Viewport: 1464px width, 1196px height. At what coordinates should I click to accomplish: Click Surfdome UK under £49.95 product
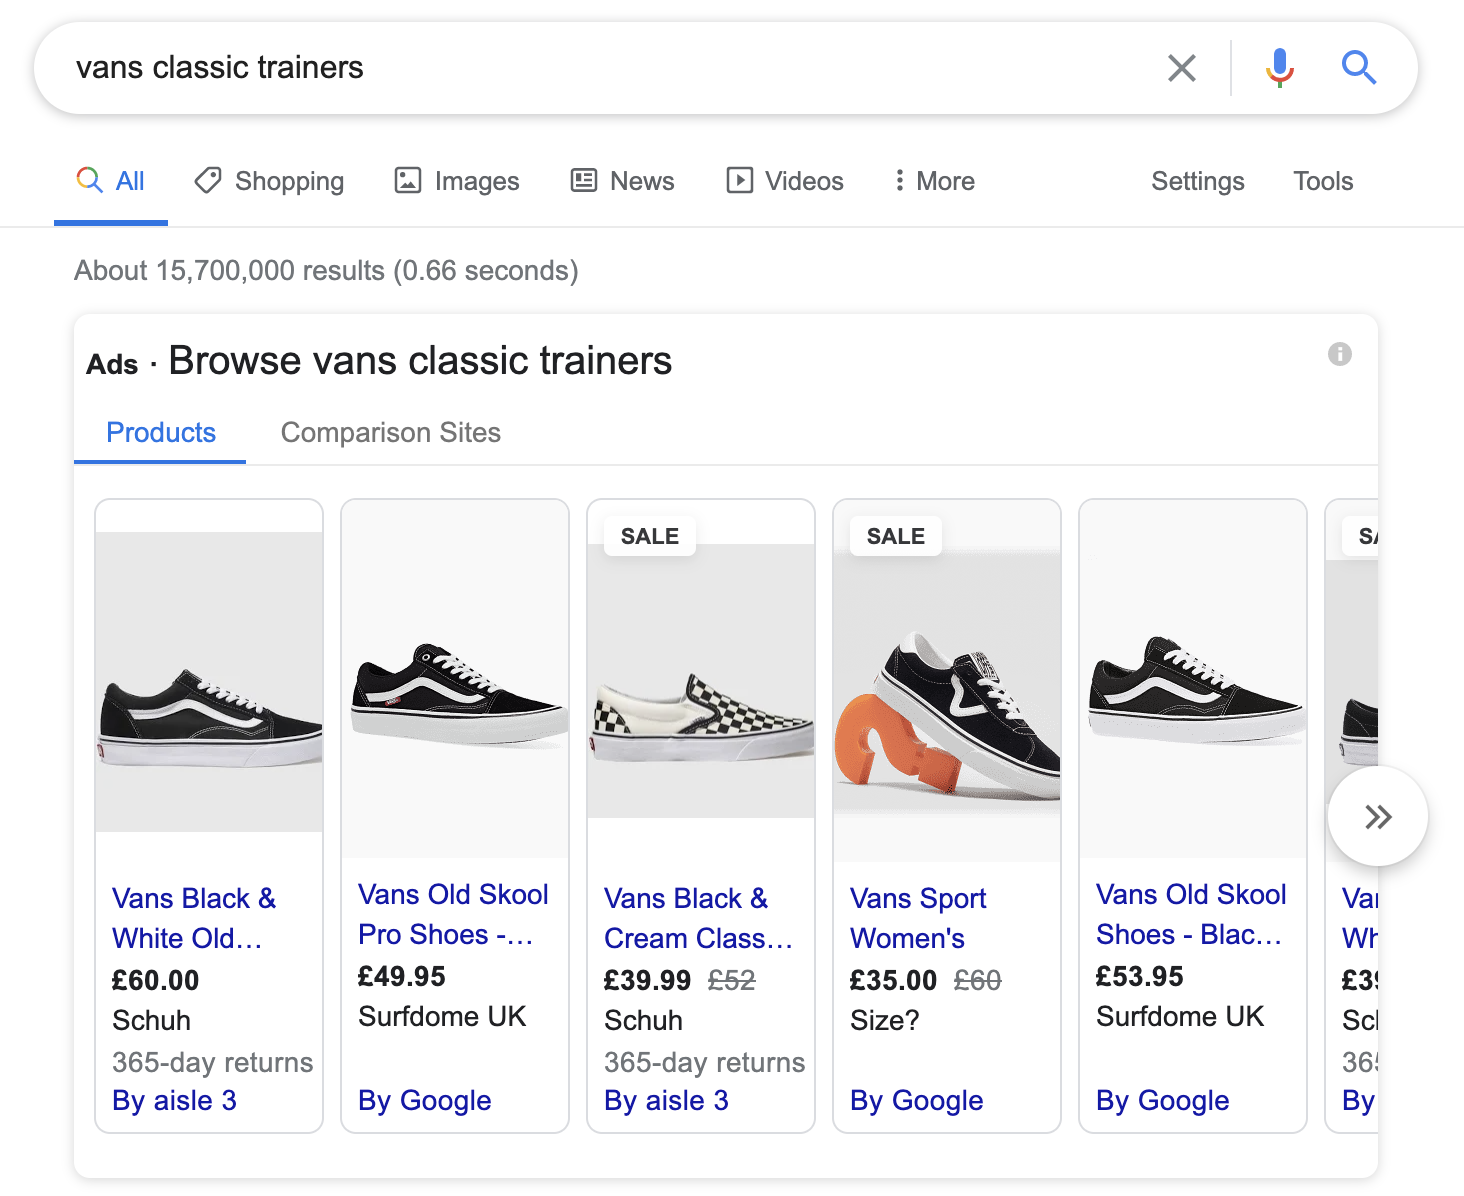[442, 1016]
